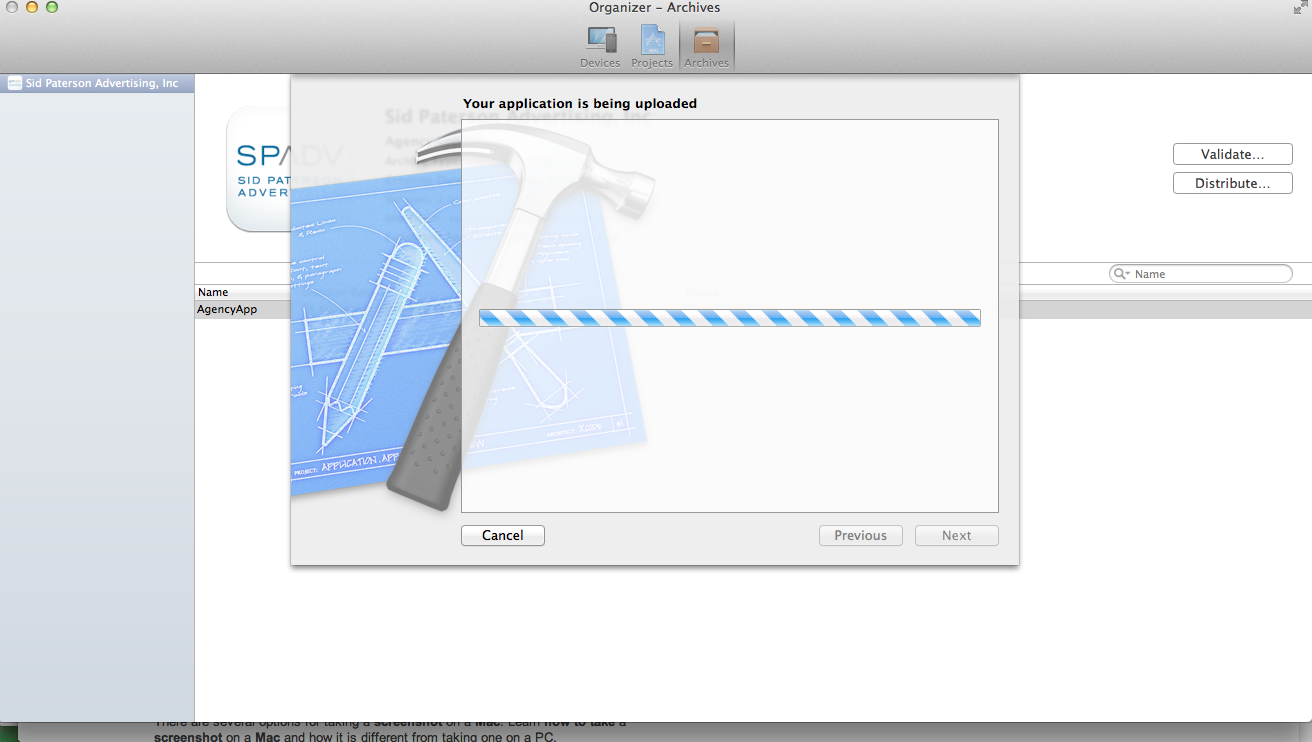Select the AgencyApp archive row
The height and width of the screenshot is (742, 1312).
tap(753, 310)
